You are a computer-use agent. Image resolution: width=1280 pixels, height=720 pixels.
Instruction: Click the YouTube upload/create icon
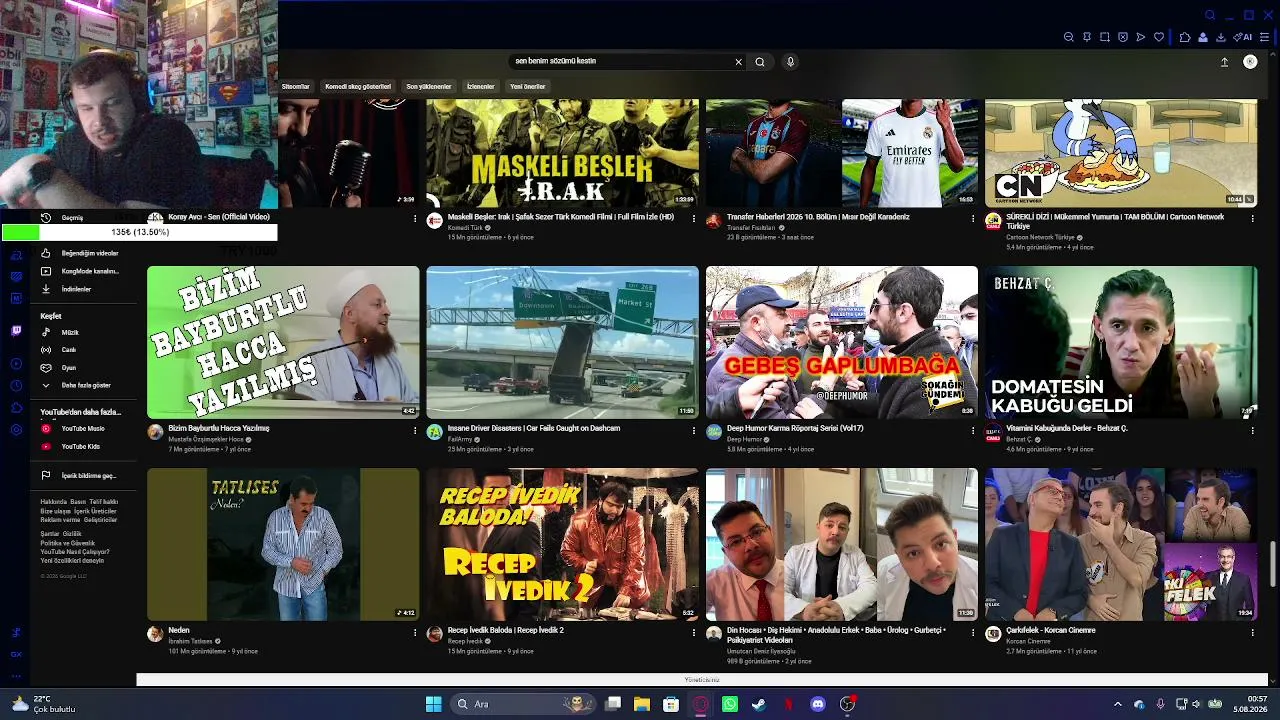tap(1224, 62)
